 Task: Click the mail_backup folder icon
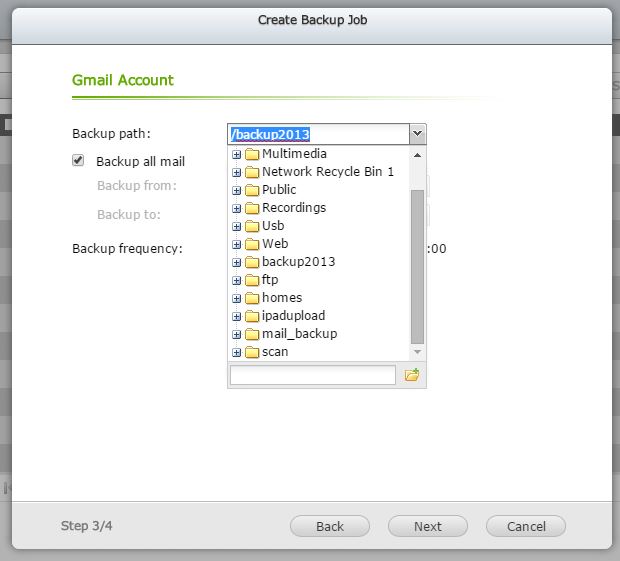point(252,334)
